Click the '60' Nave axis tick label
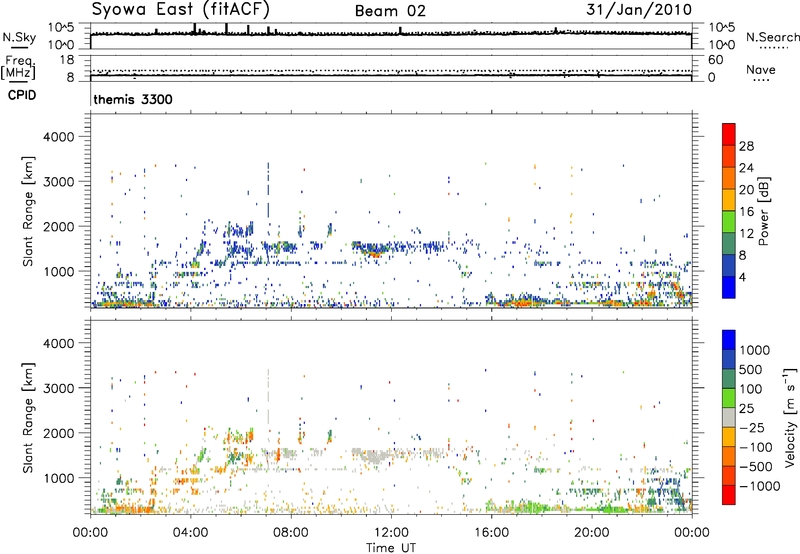800x554 pixels. point(715,60)
